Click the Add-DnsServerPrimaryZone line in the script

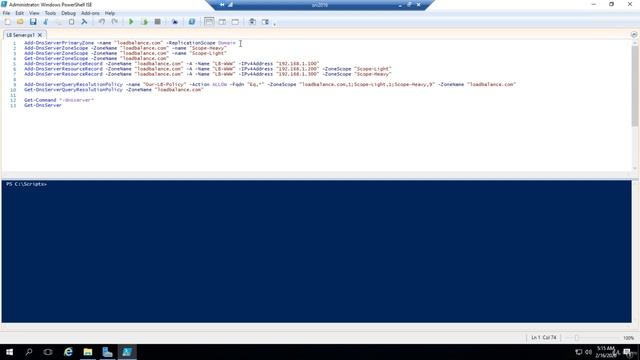click(130, 43)
